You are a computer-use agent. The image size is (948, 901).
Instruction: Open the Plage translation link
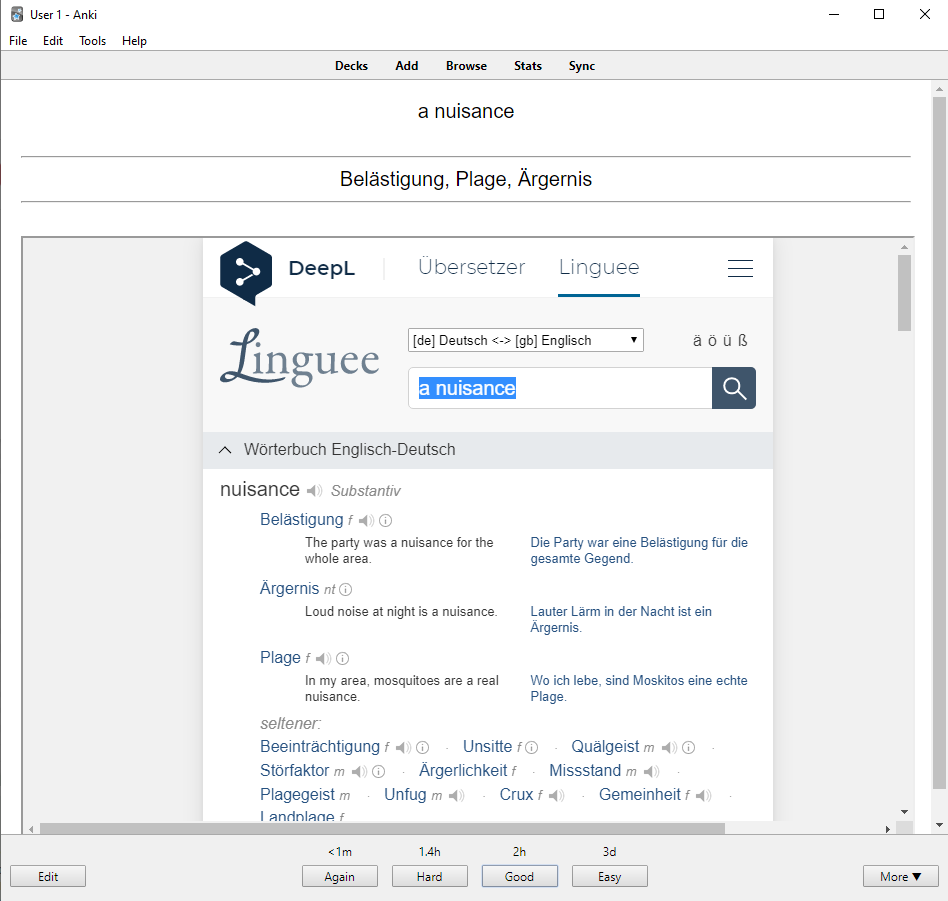coord(280,657)
